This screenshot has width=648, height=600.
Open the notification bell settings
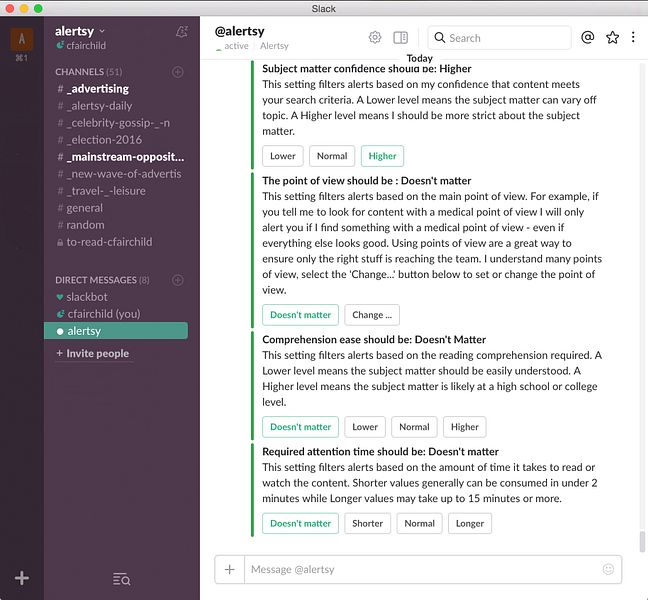pos(181,32)
